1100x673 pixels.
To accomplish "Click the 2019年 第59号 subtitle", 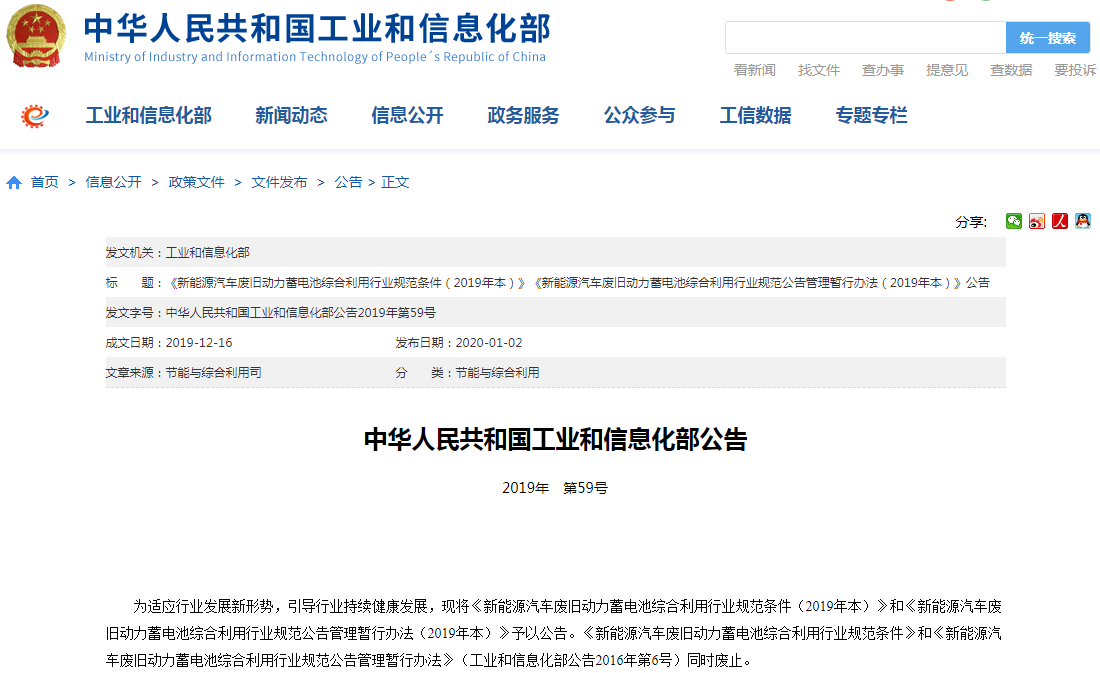I will point(555,488).
